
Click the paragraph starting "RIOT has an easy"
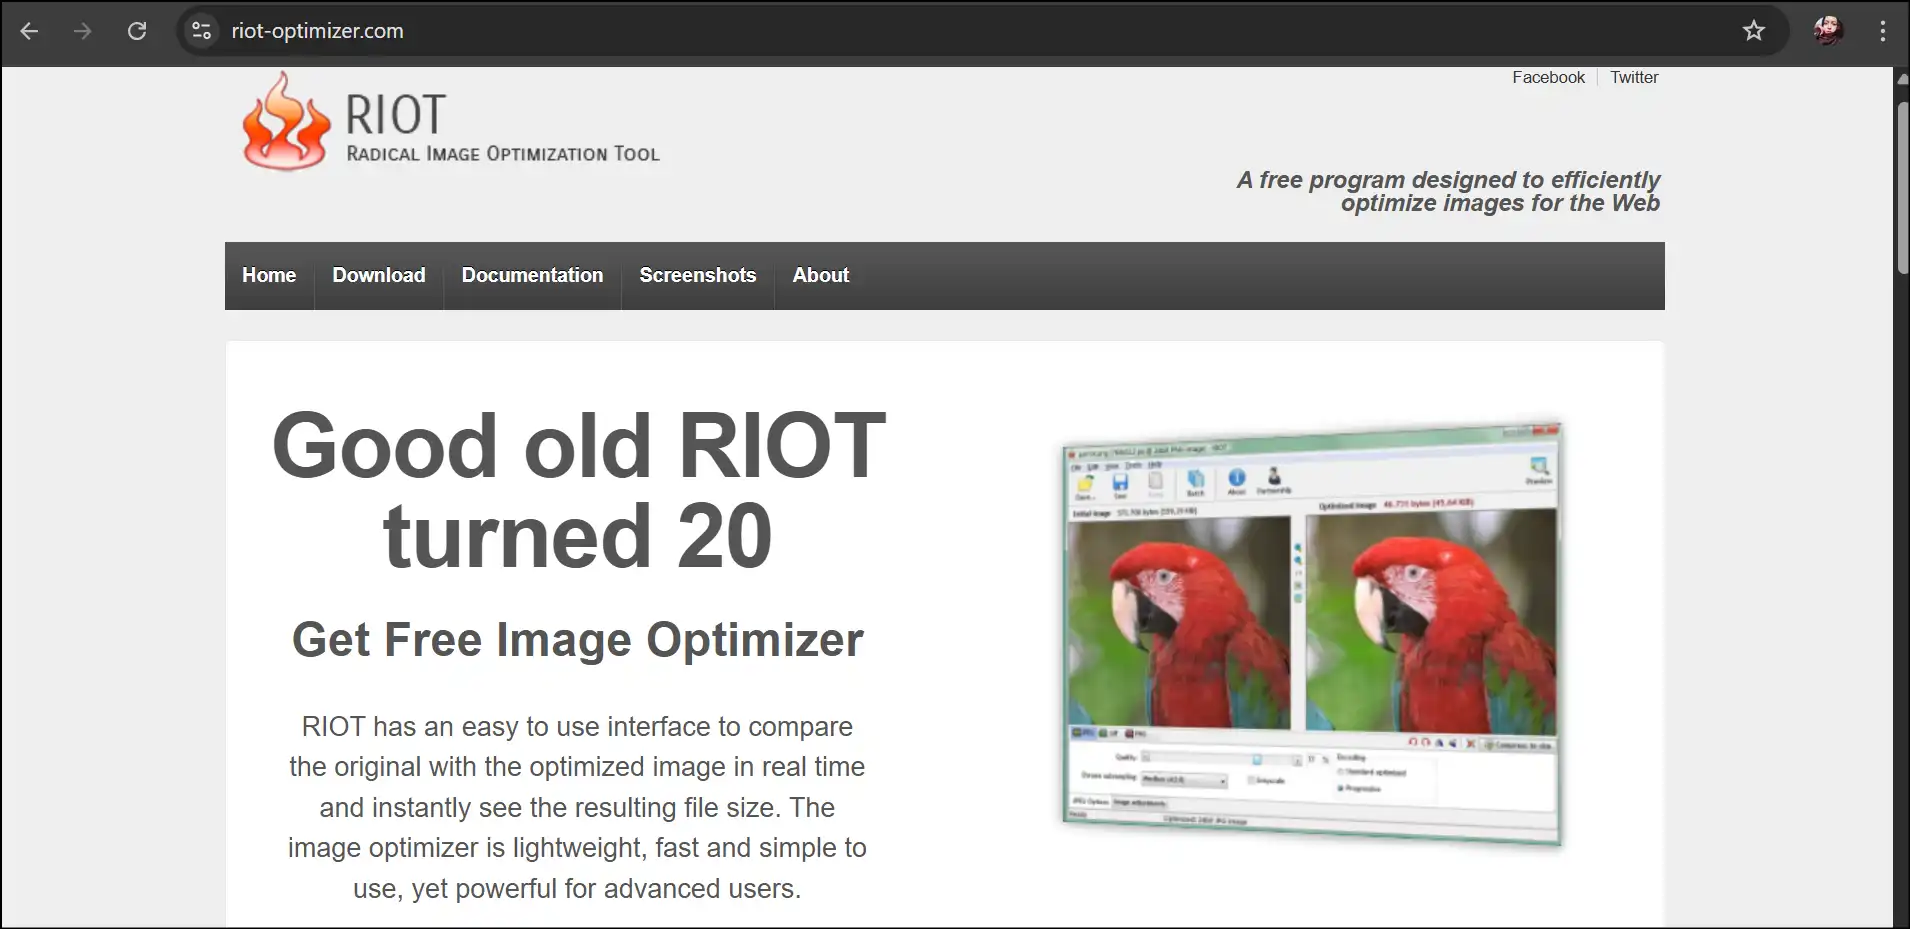[x=578, y=807]
